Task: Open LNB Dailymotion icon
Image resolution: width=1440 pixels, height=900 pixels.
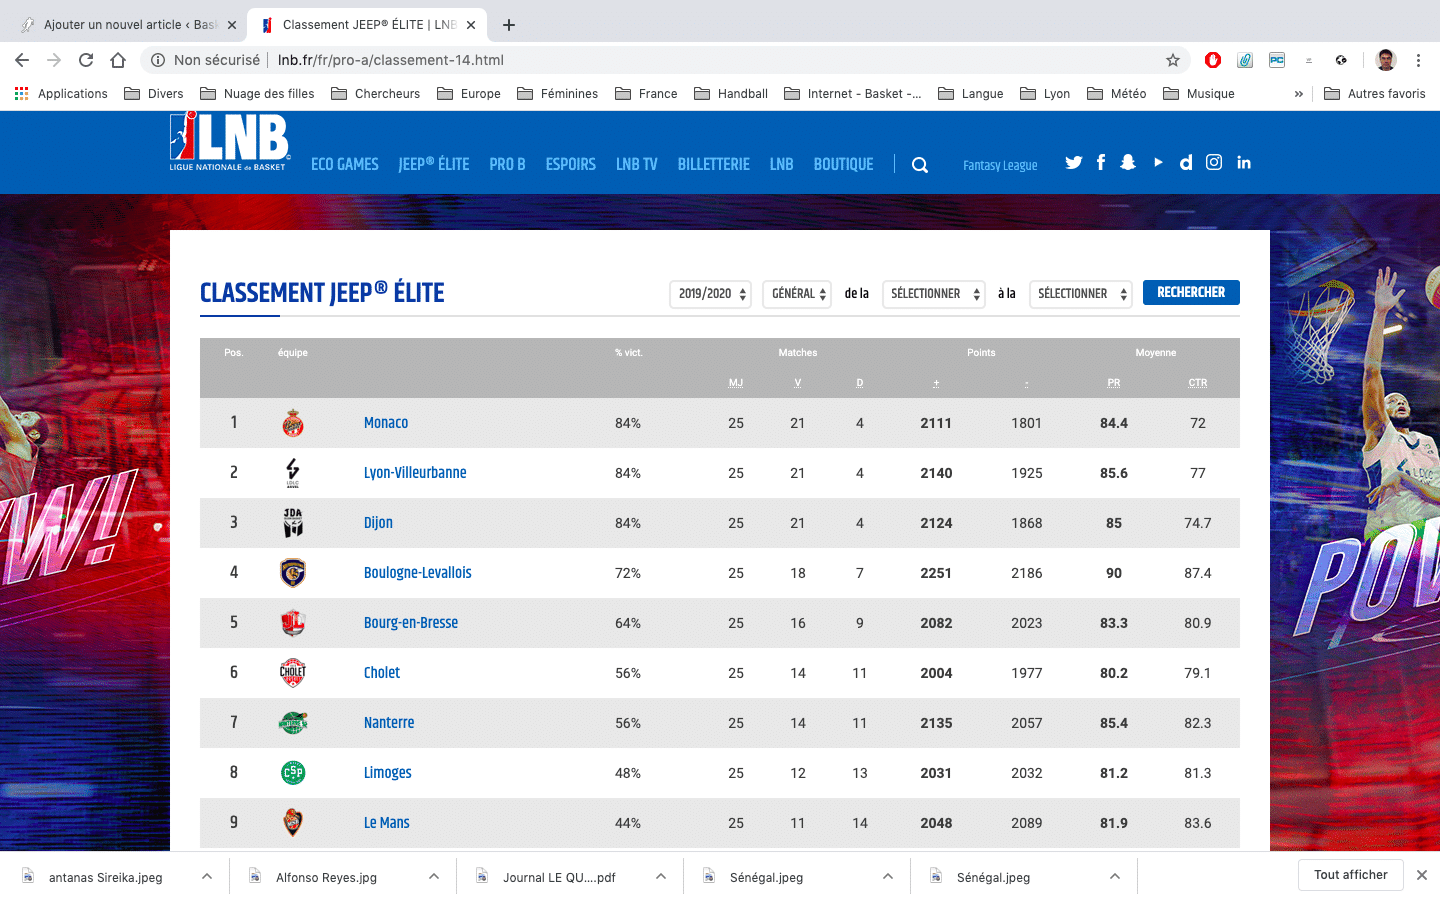Action: click(1186, 162)
